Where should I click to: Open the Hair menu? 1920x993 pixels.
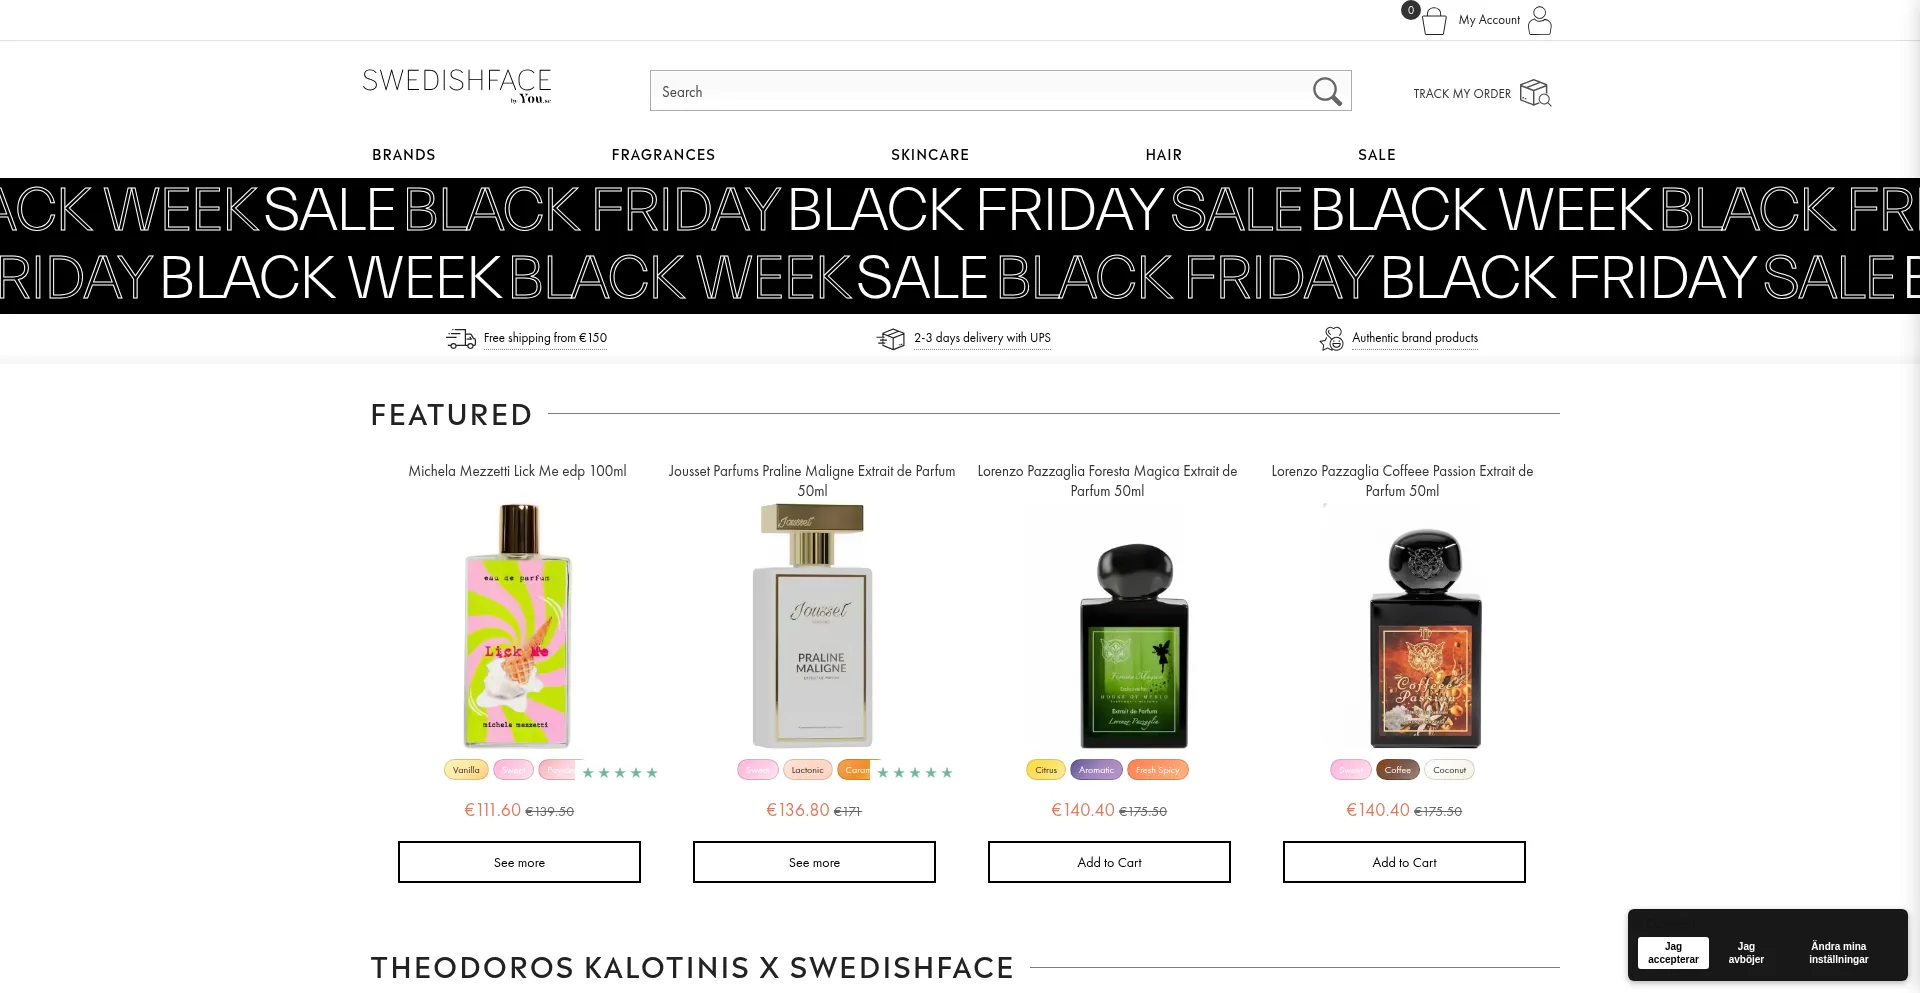(x=1163, y=155)
